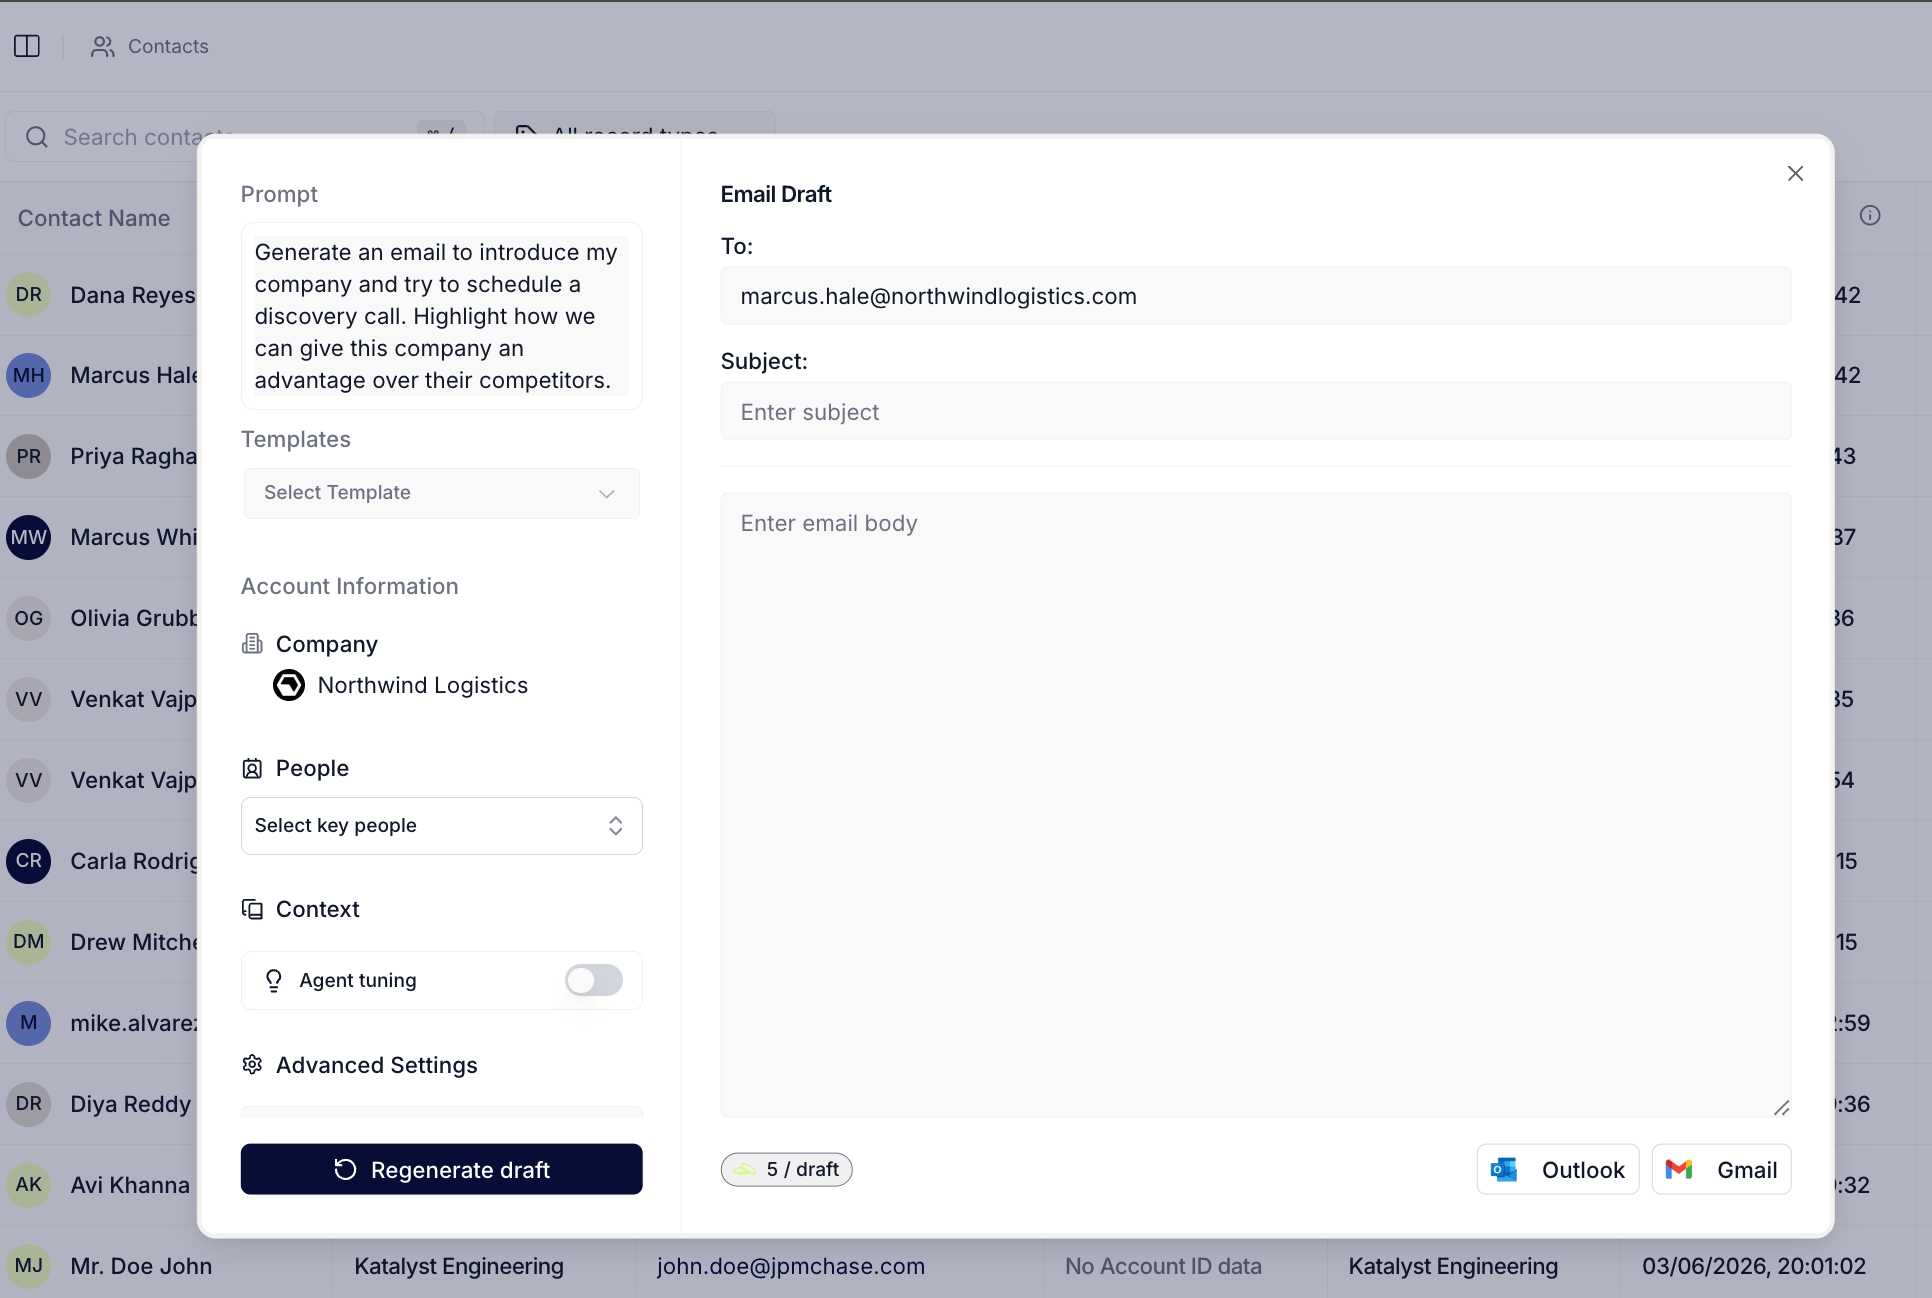Click the Olivia Grubb contact name

point(134,618)
